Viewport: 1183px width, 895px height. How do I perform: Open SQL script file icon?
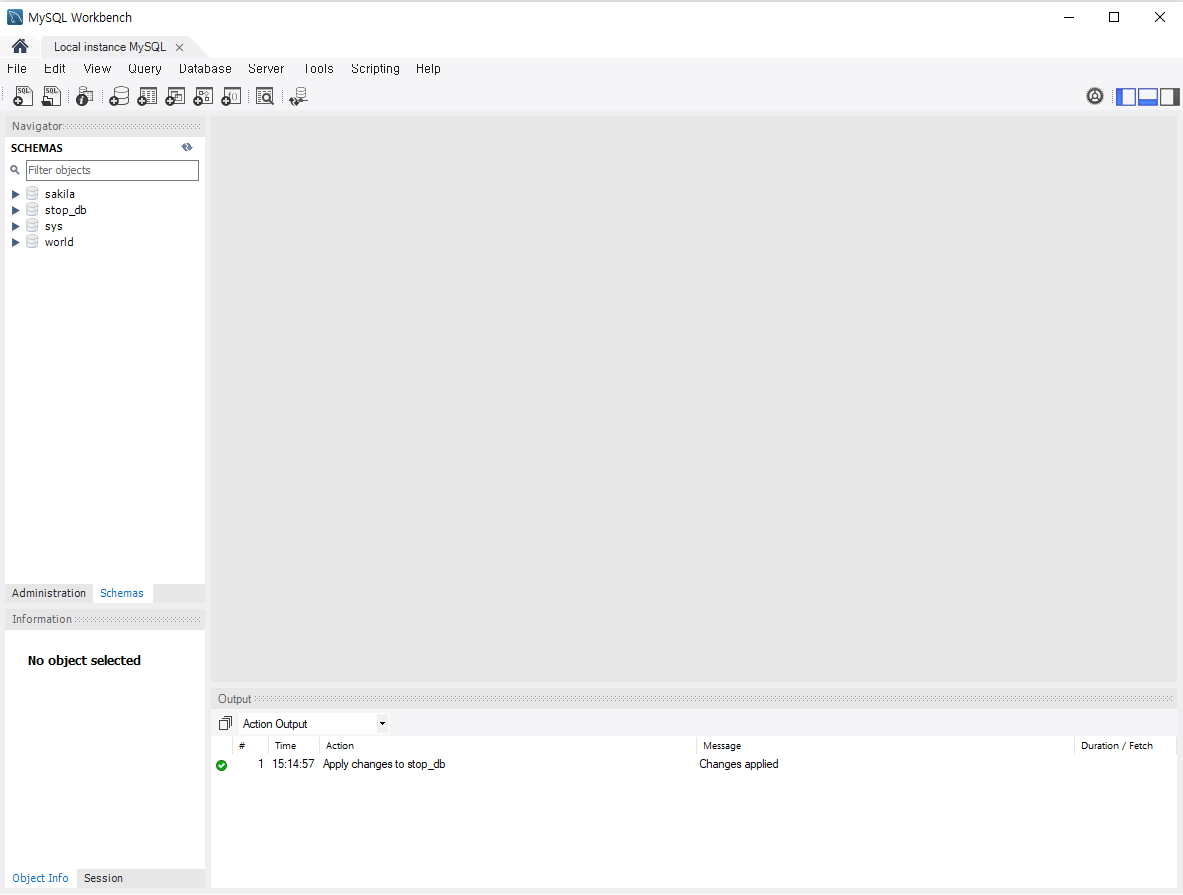(51, 96)
